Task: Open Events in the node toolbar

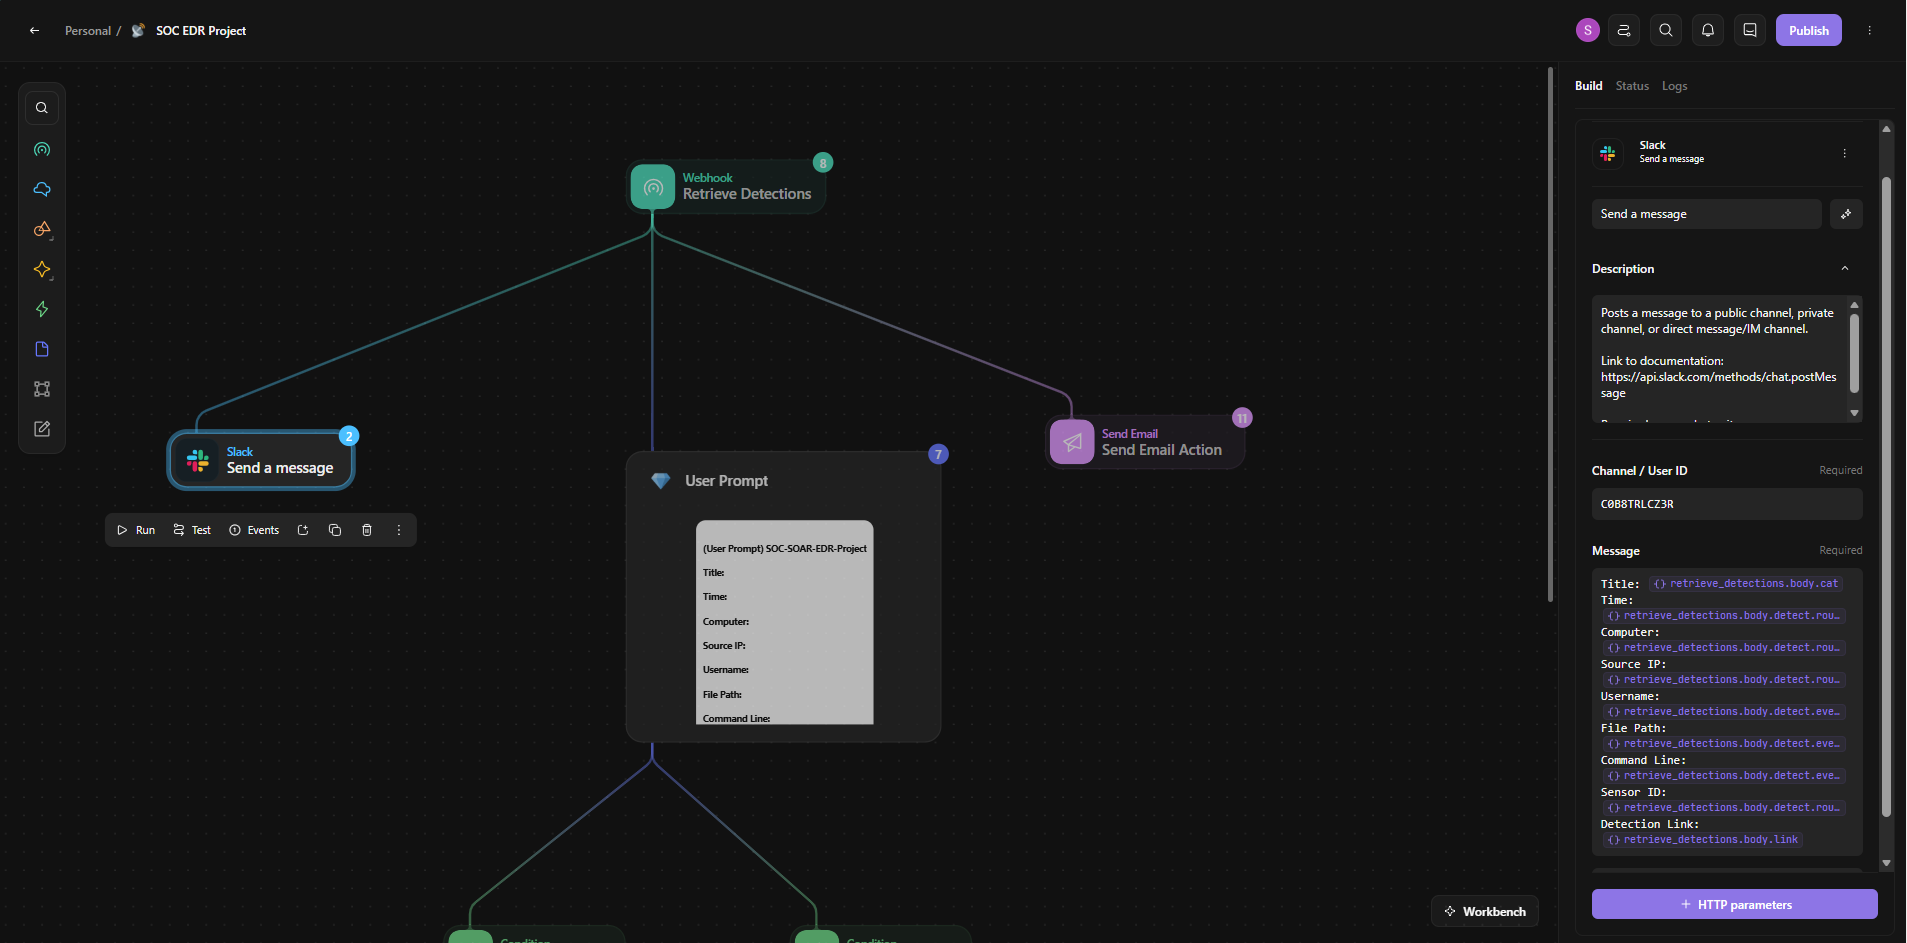Action: point(254,530)
